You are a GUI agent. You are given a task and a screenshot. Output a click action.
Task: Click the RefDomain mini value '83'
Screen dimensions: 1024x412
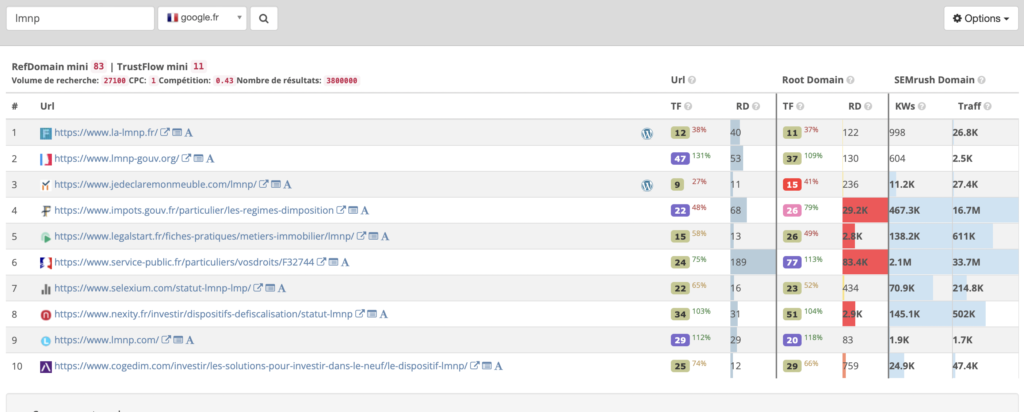(x=99, y=67)
